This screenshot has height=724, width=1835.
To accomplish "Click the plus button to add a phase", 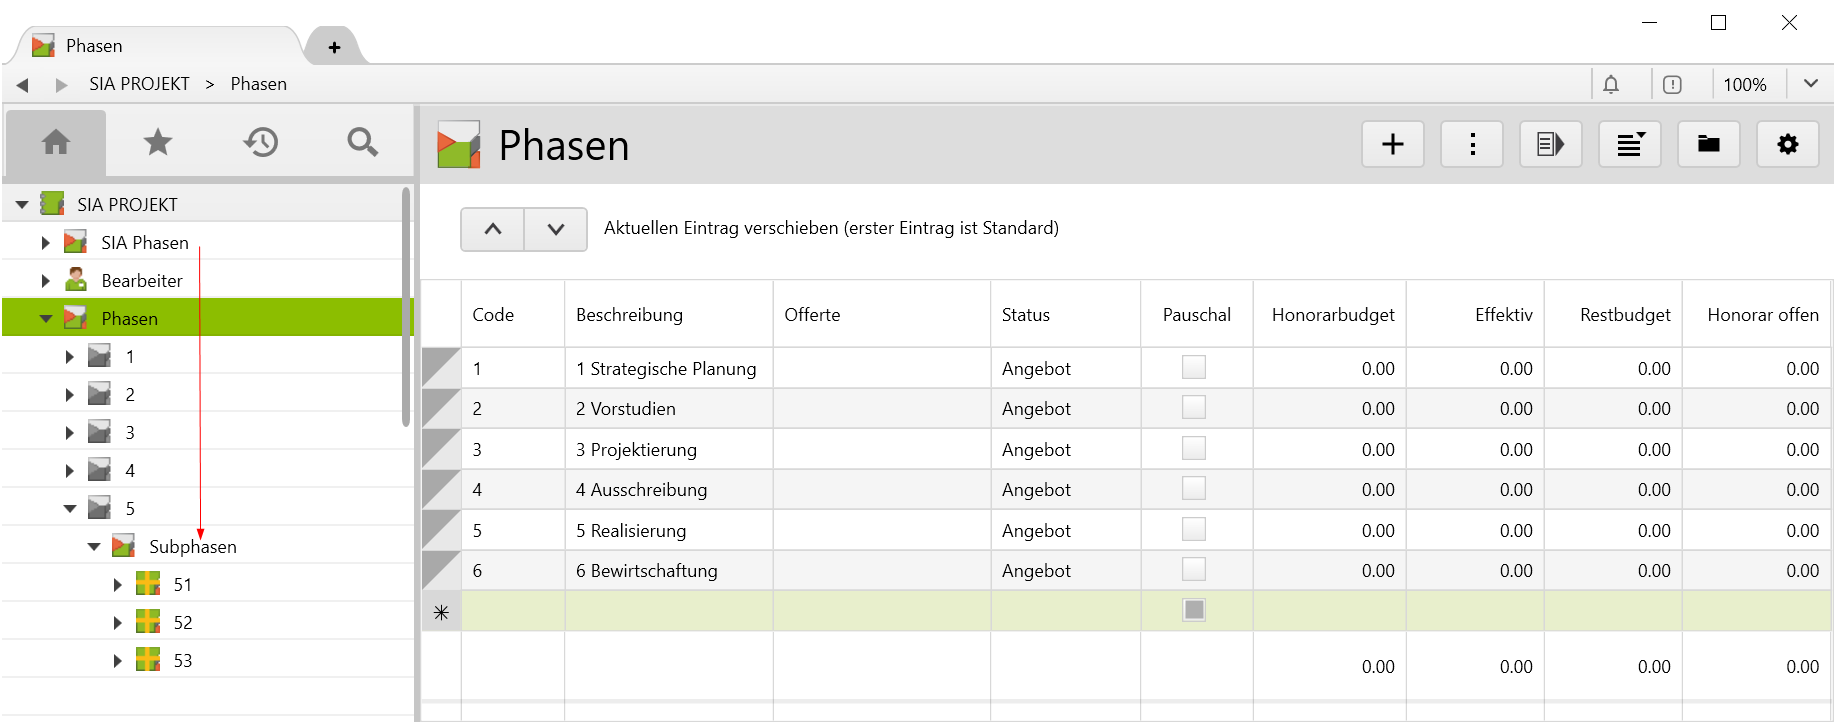I will coord(1392,145).
